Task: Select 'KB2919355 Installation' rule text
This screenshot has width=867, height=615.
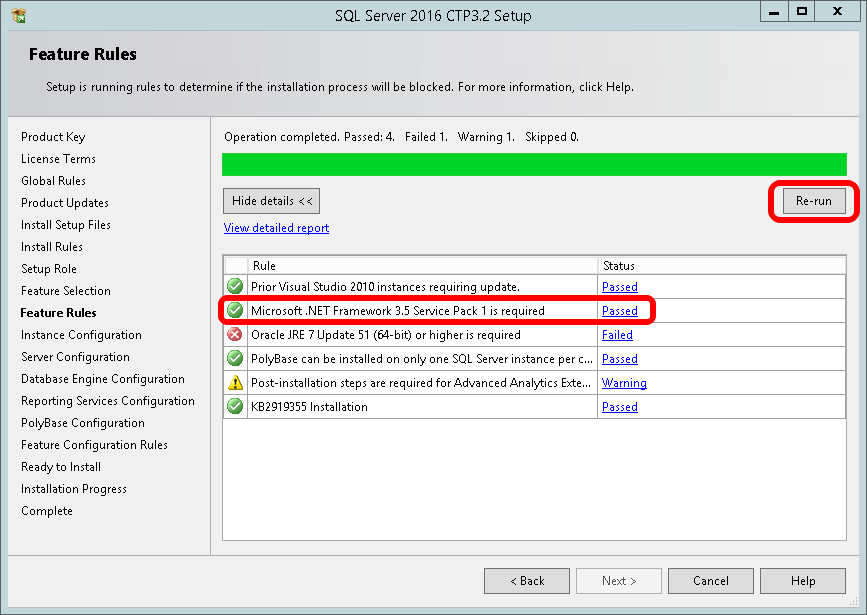Action: pyautogui.click(x=309, y=406)
